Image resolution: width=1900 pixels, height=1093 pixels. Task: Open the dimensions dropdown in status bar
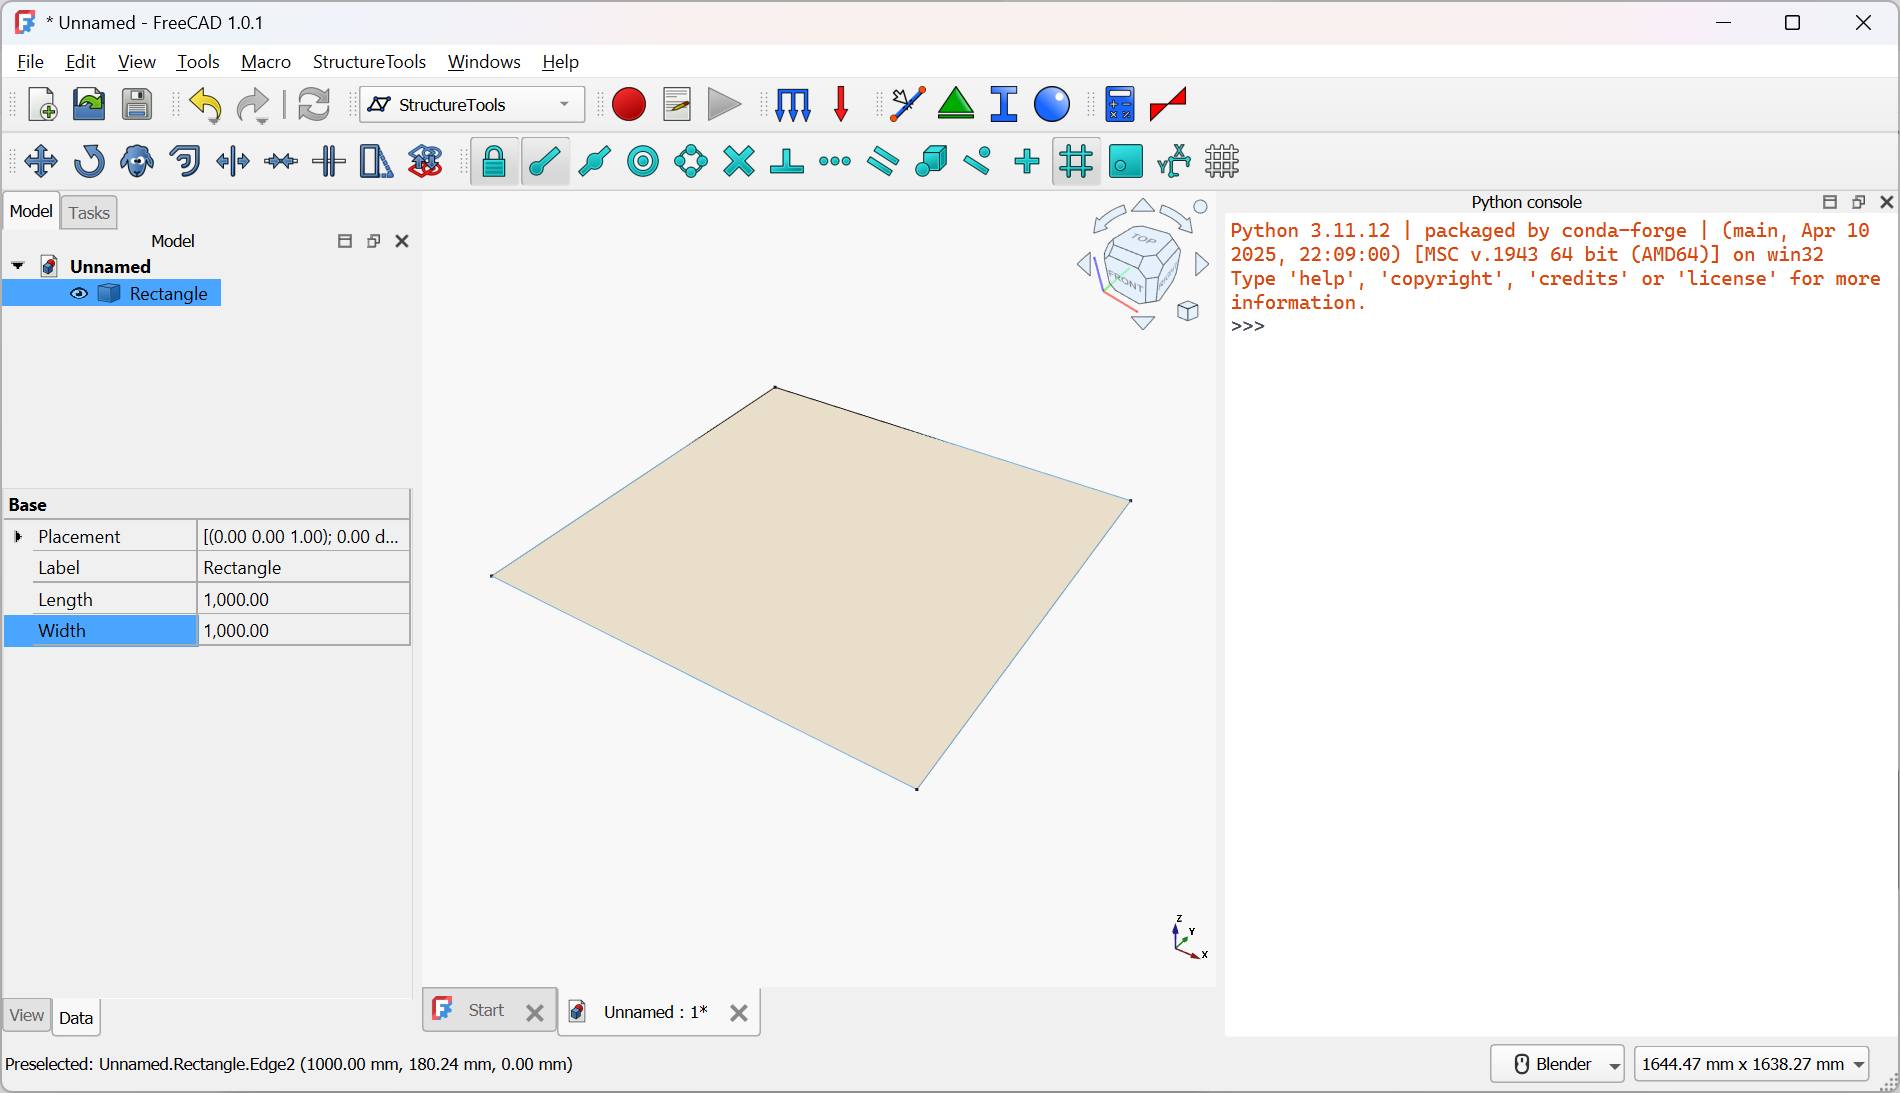point(1752,1064)
